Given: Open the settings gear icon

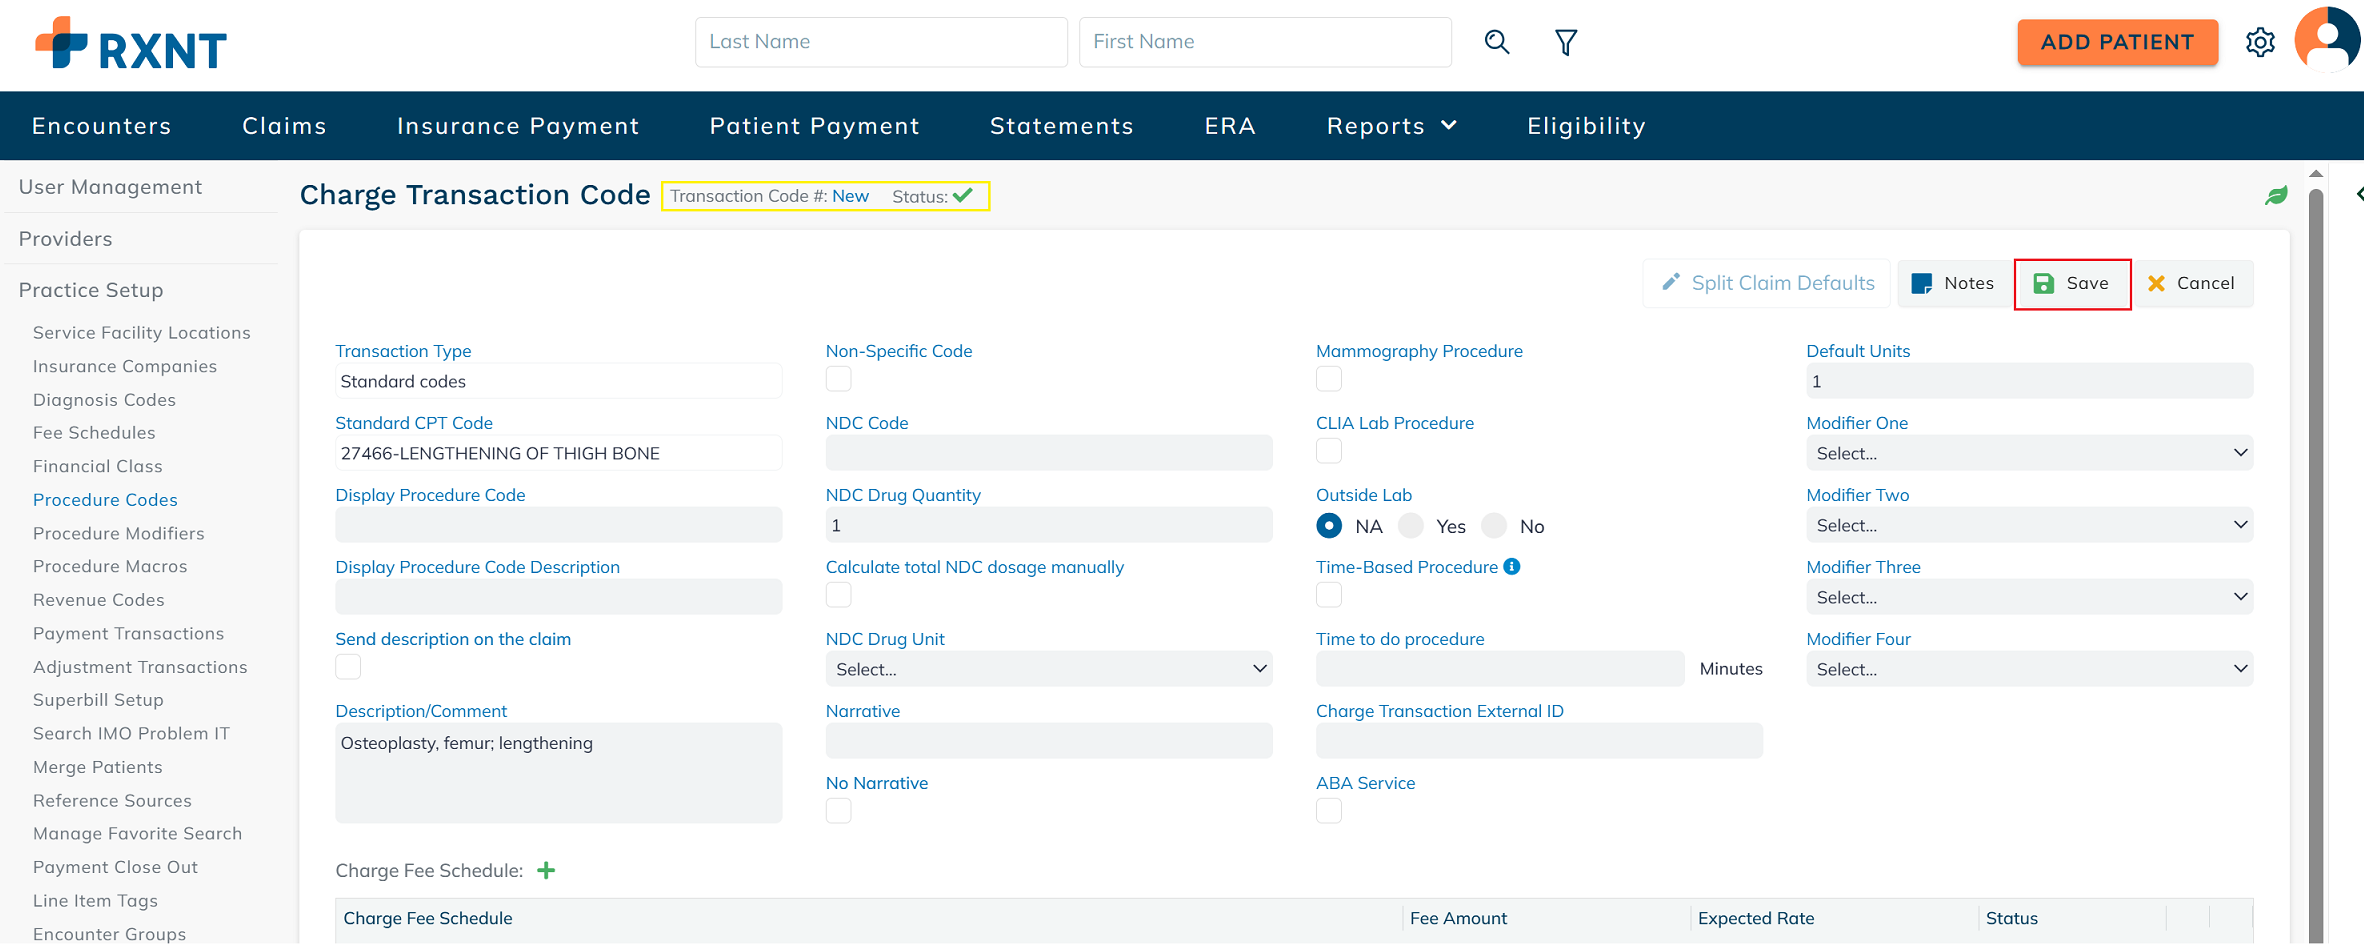Looking at the screenshot, I should click(2260, 42).
